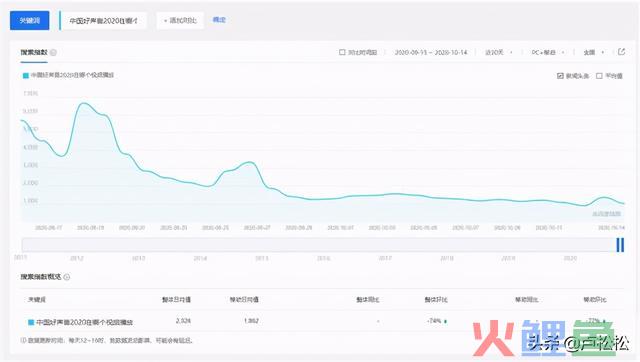The height and width of the screenshot is (362, 640).
Task: Click the 确定 confirm link
Action: click(219, 20)
